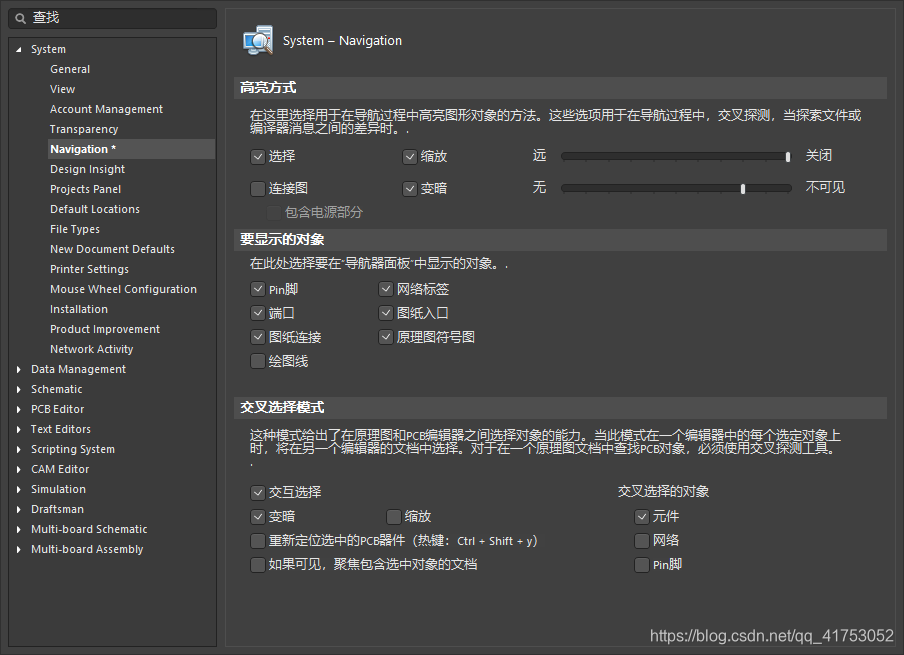
Task: Enable 重新定位选中的PCB器件 option
Action: [x=257, y=540]
